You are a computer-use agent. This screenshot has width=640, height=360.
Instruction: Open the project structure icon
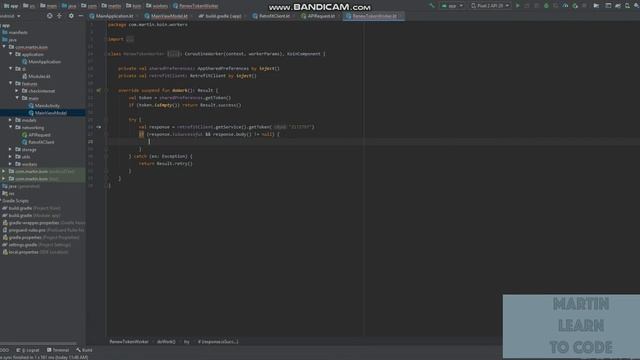coord(596,6)
